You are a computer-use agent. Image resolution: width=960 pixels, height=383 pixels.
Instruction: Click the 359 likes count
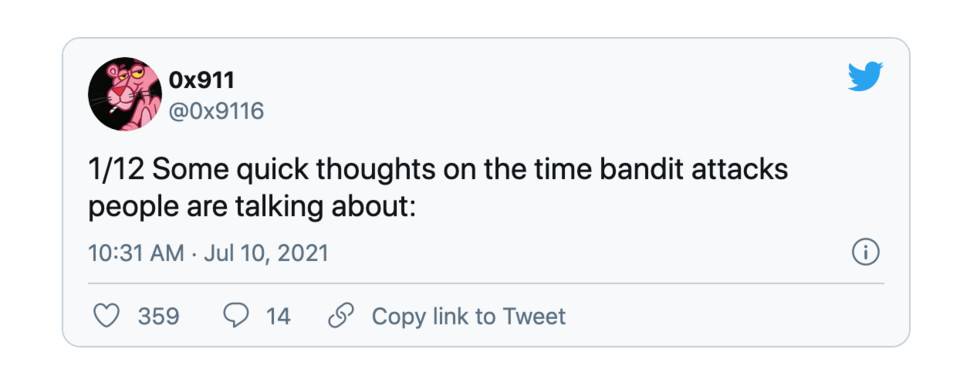tap(159, 316)
